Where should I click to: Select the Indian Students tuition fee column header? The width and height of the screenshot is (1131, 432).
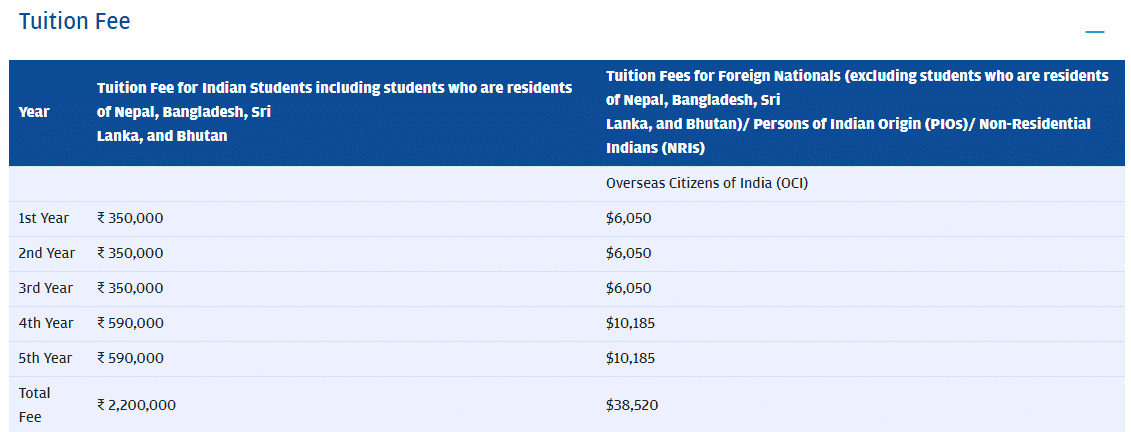coord(335,112)
